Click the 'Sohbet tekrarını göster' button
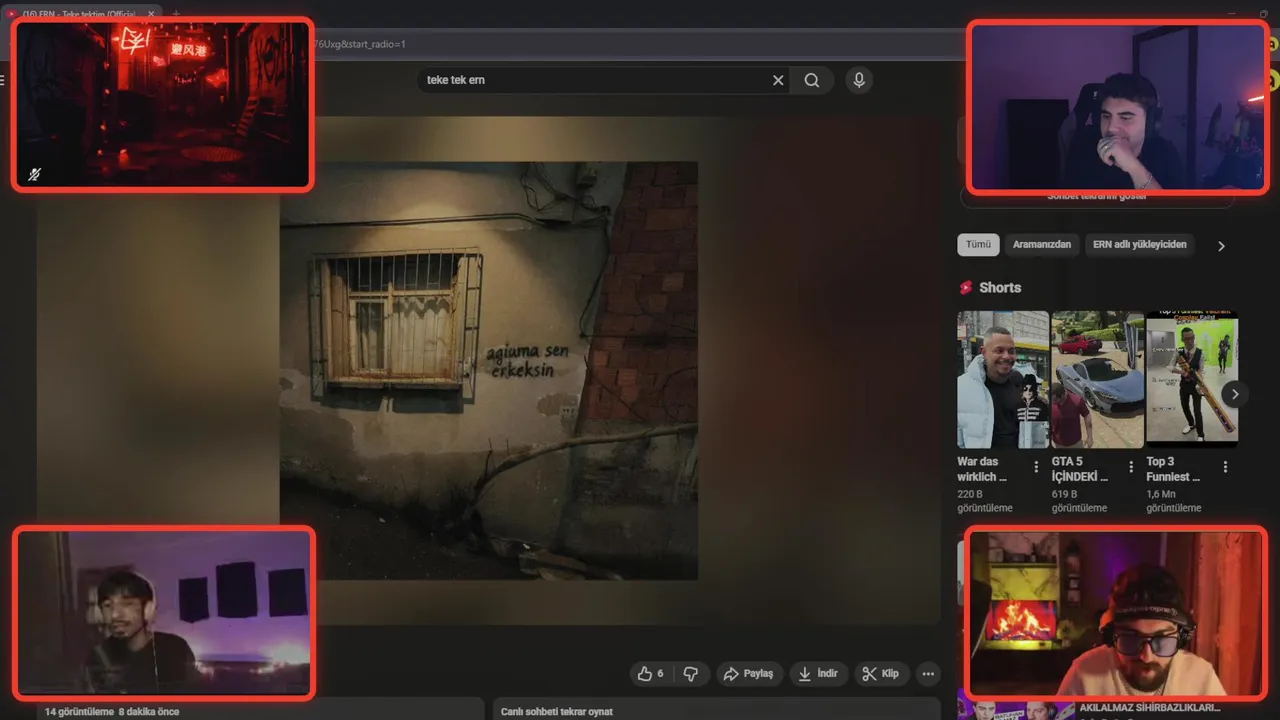Image resolution: width=1280 pixels, height=720 pixels. (x=1097, y=196)
